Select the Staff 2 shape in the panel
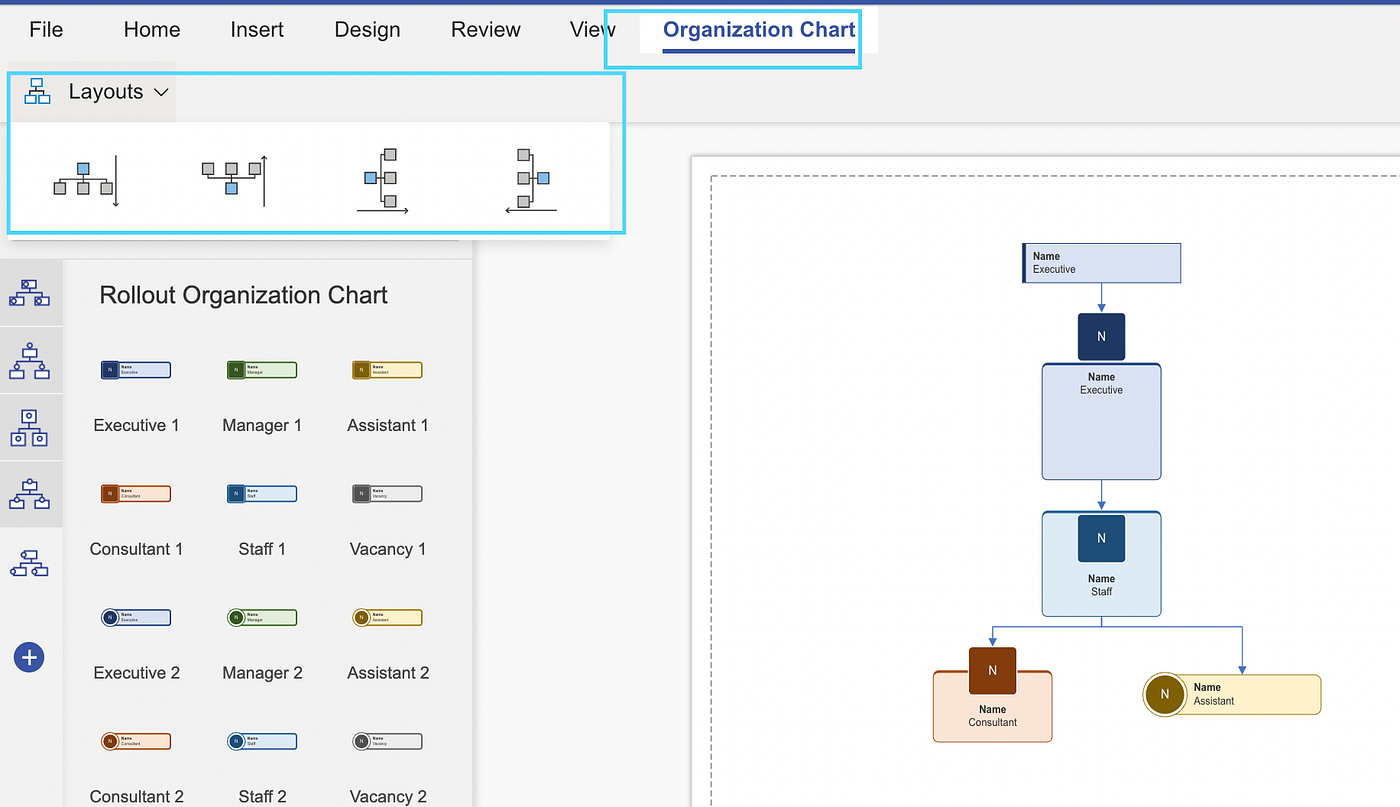The height and width of the screenshot is (807, 1400). [262, 741]
